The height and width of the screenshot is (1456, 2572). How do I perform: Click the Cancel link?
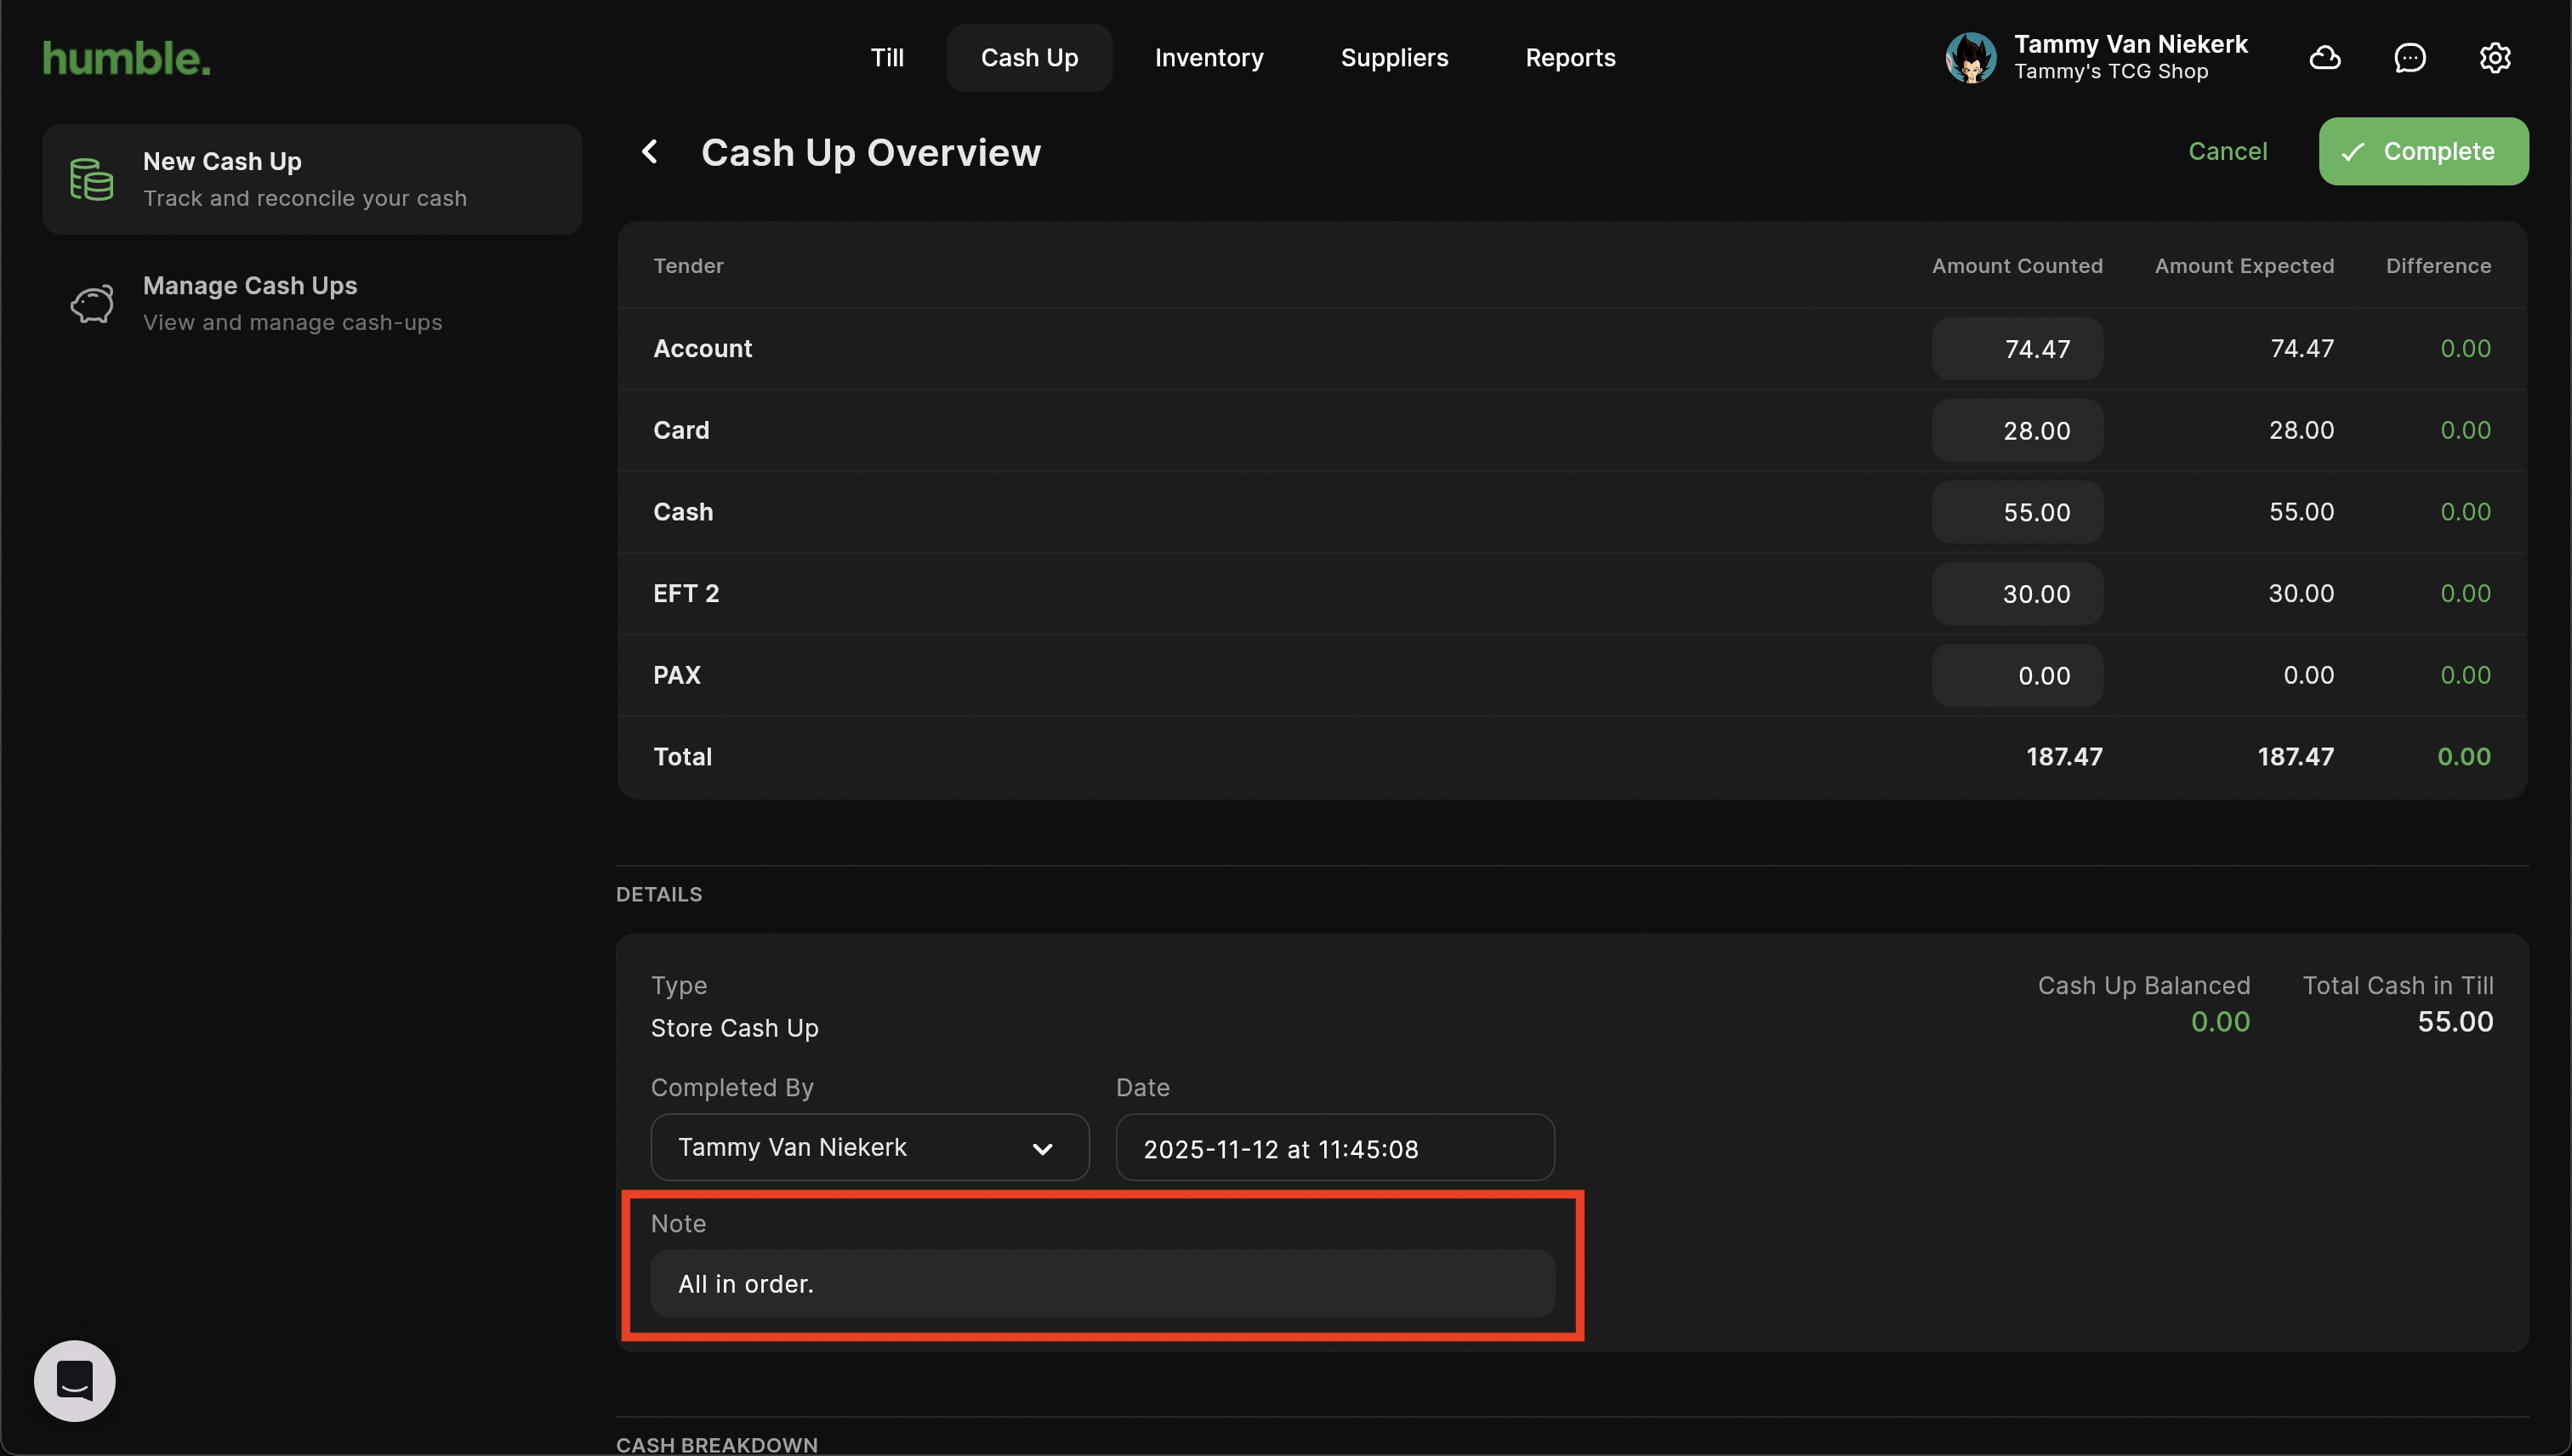tap(2227, 152)
